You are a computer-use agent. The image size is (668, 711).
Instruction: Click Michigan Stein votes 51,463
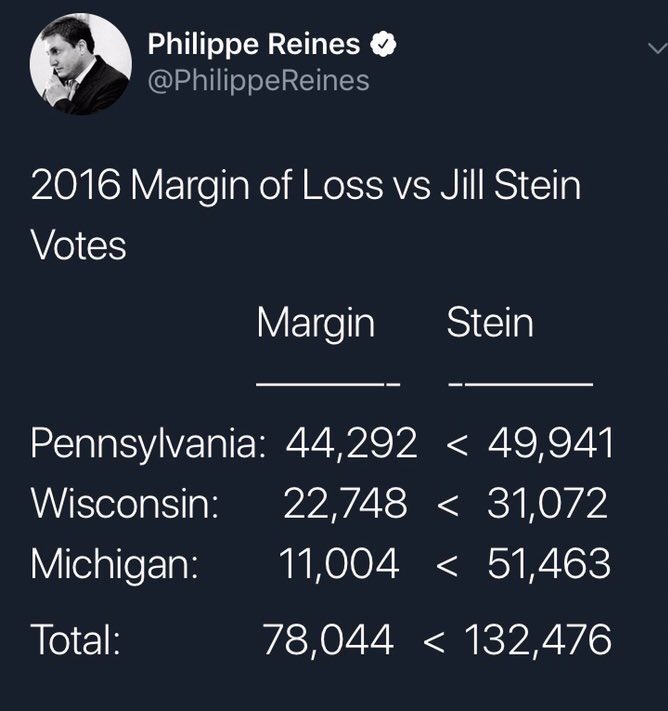point(549,564)
